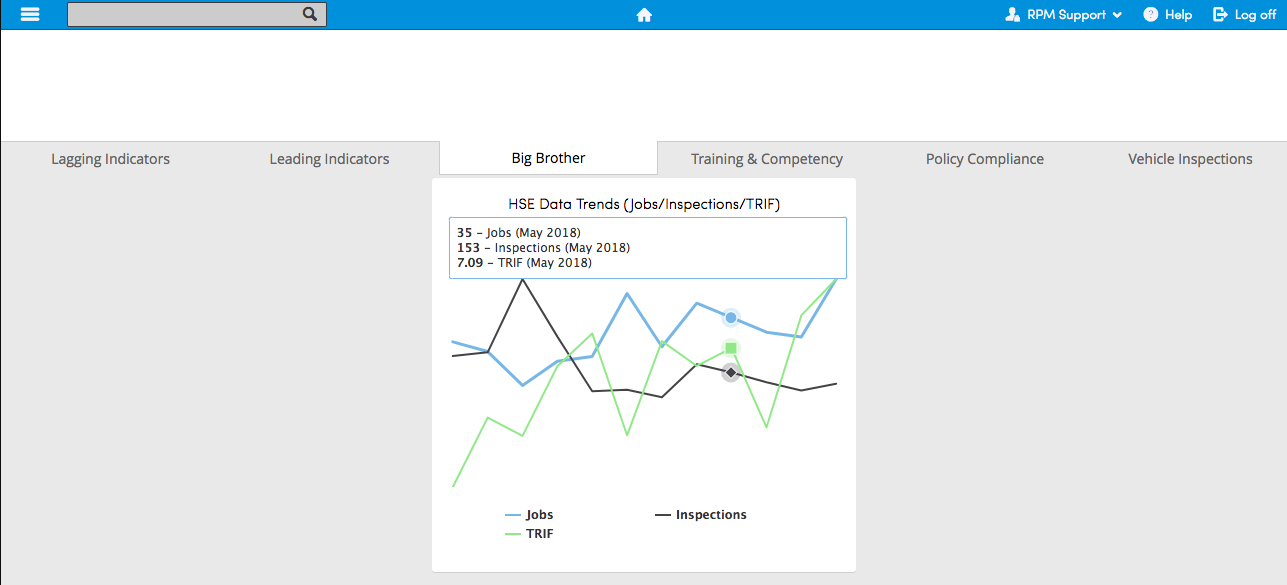Image resolution: width=1287 pixels, height=585 pixels.
Task: Select the green square TRIF marker
Action: [x=731, y=348]
